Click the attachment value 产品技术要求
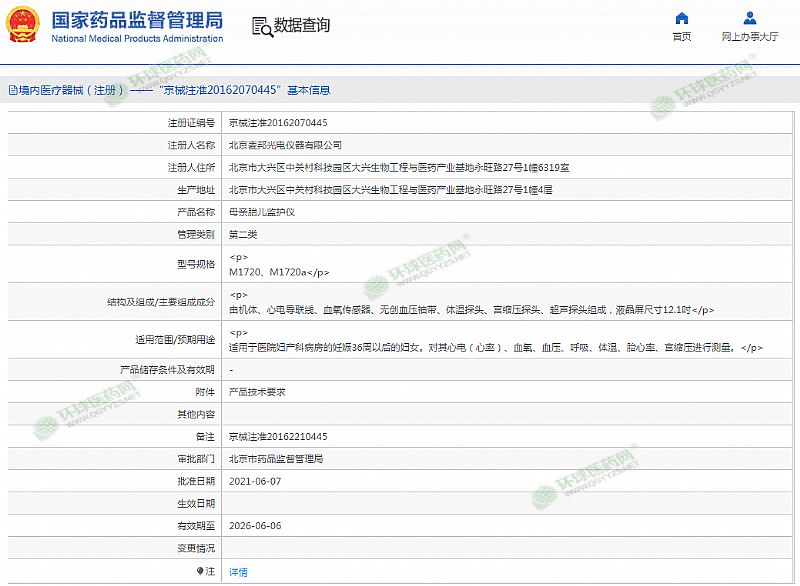This screenshot has width=800, height=586. (257, 392)
